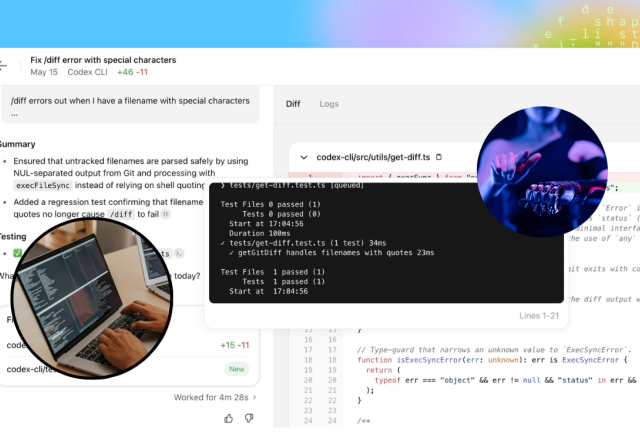Click 'getGitDiff handles filenames with quotes' terminal line

tap(331, 253)
